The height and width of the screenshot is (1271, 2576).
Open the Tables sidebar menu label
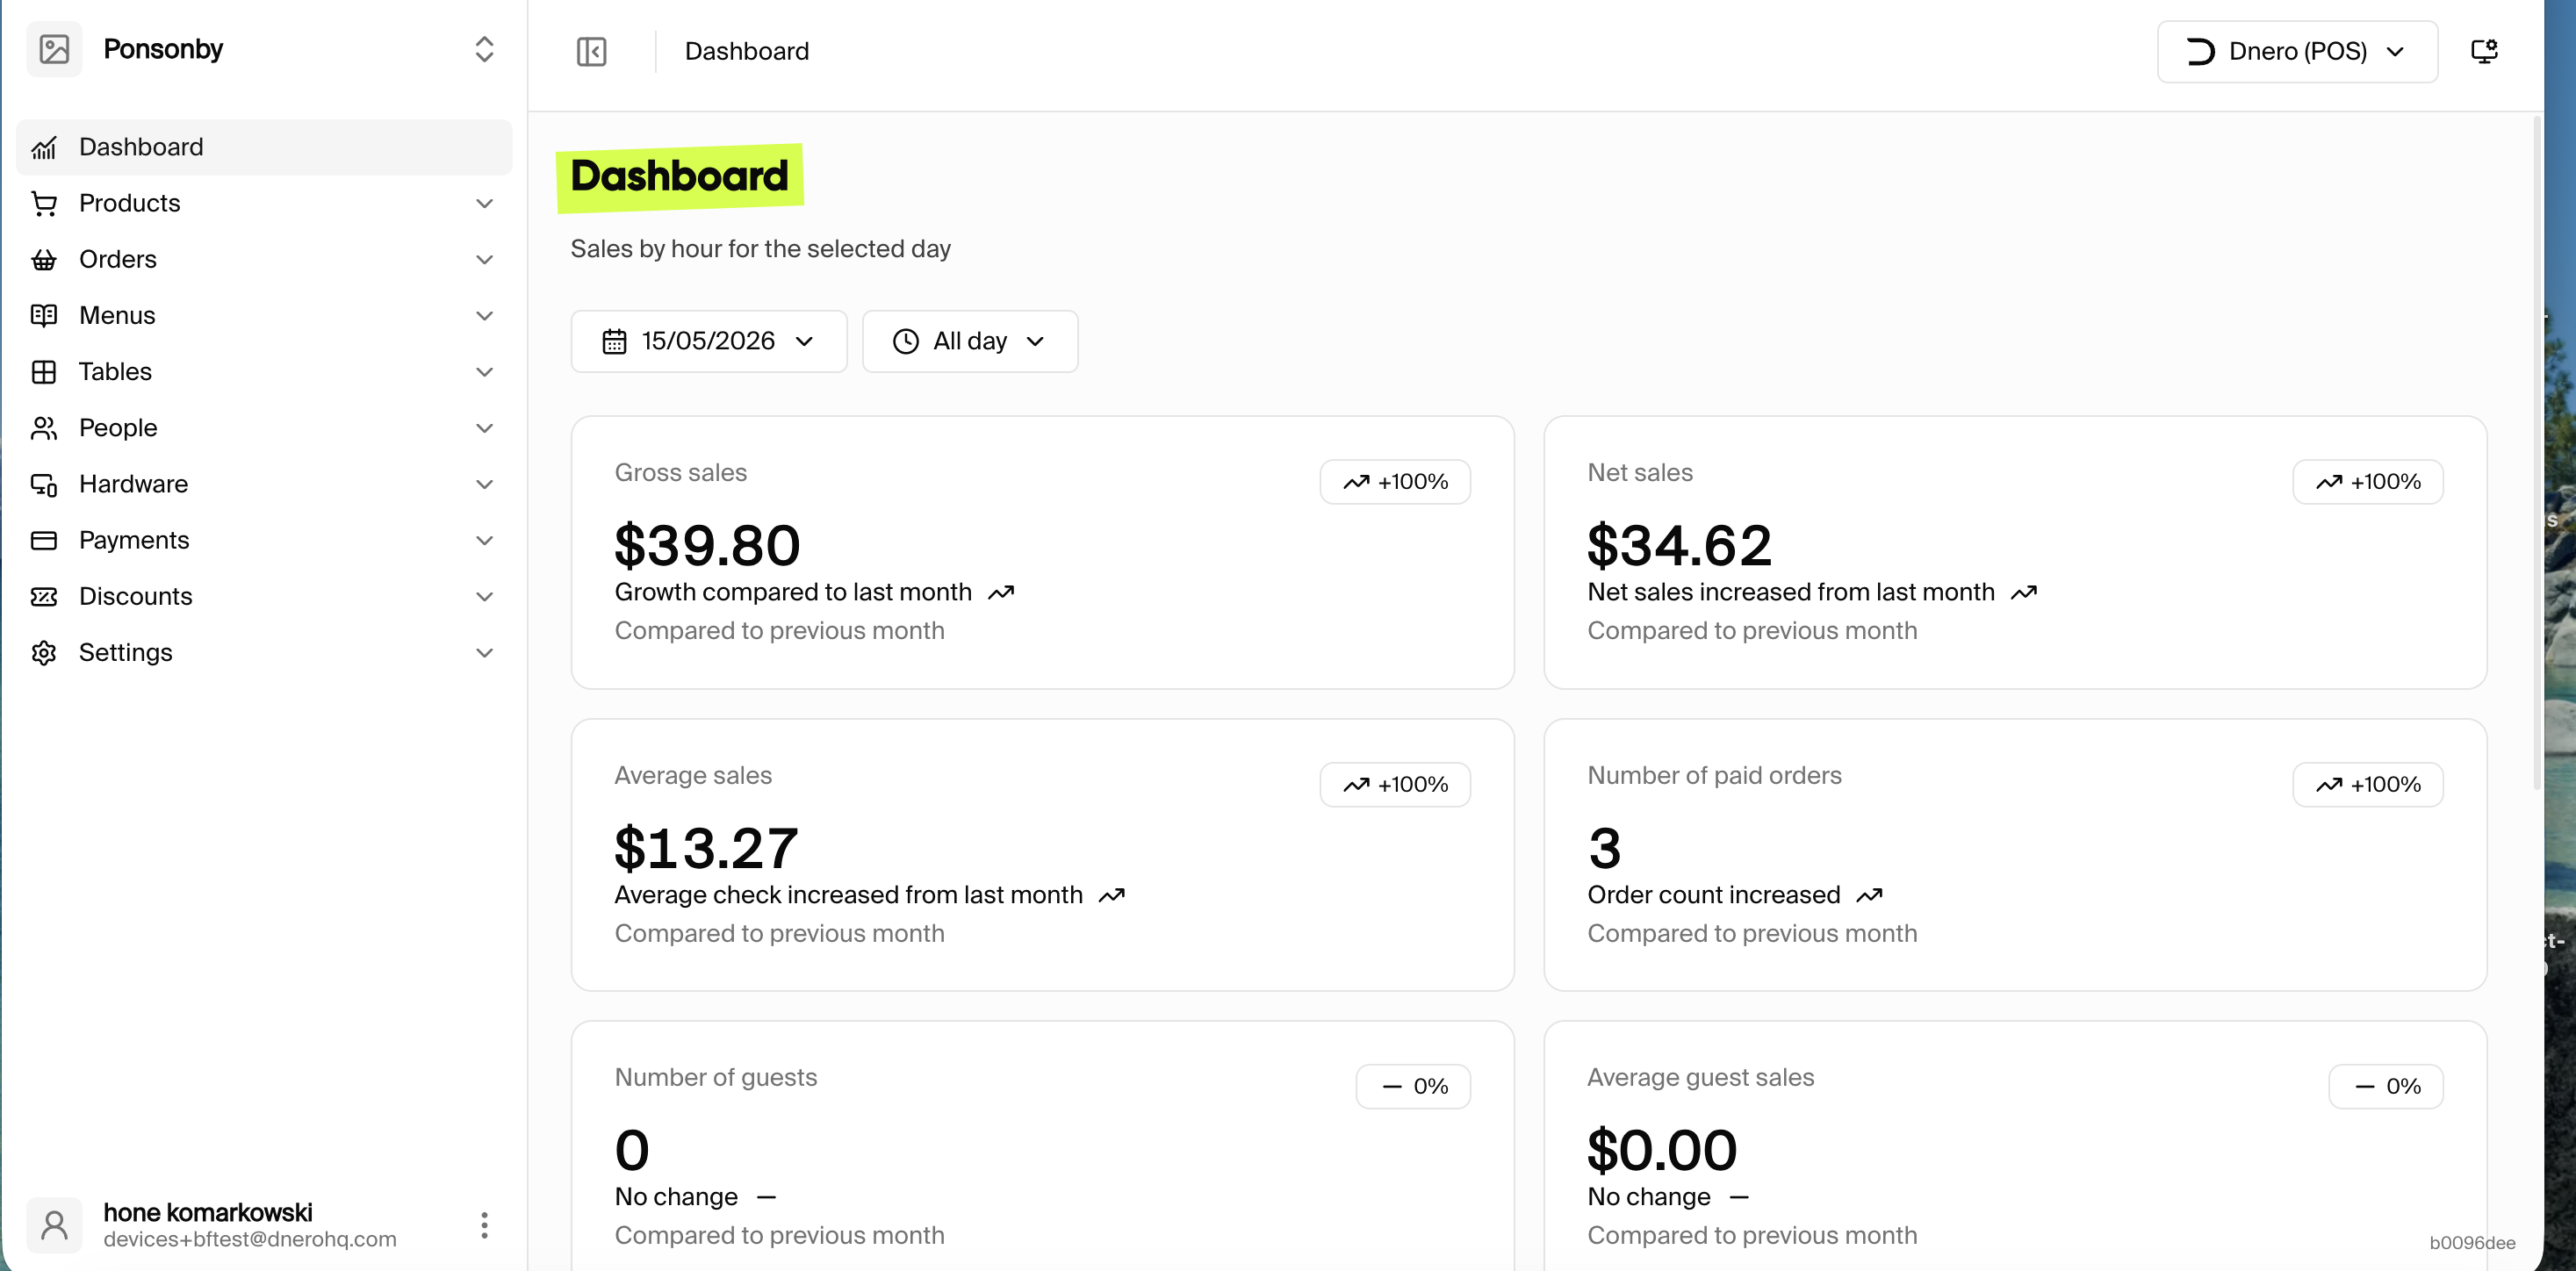click(x=115, y=371)
